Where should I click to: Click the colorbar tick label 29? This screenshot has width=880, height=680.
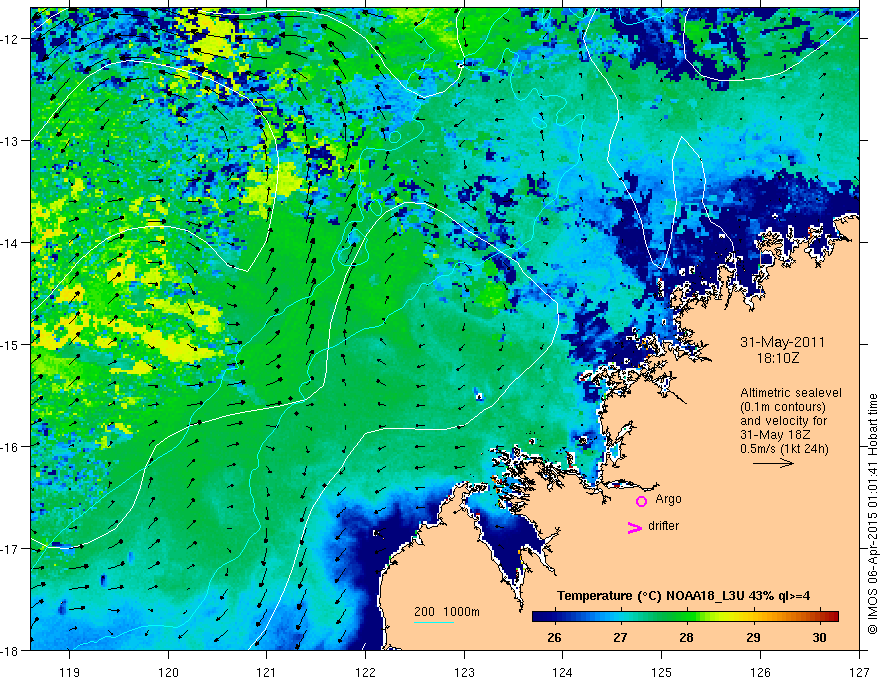pos(753,638)
